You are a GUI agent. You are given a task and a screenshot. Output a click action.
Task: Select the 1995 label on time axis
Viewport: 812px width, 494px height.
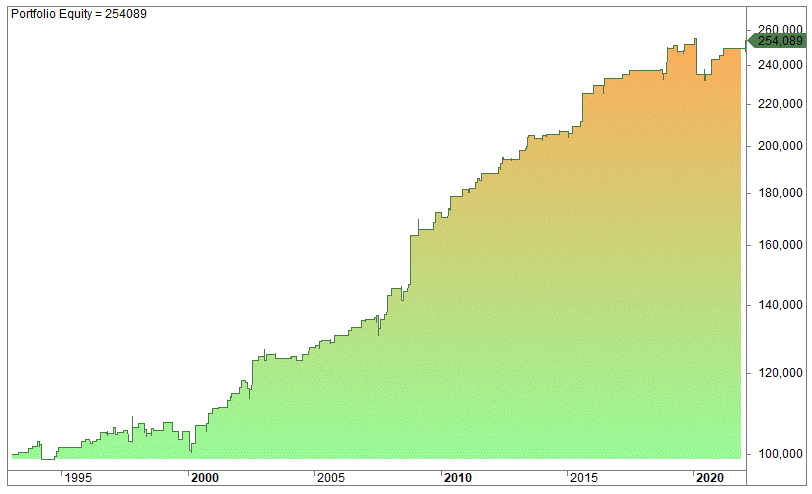coord(81,478)
